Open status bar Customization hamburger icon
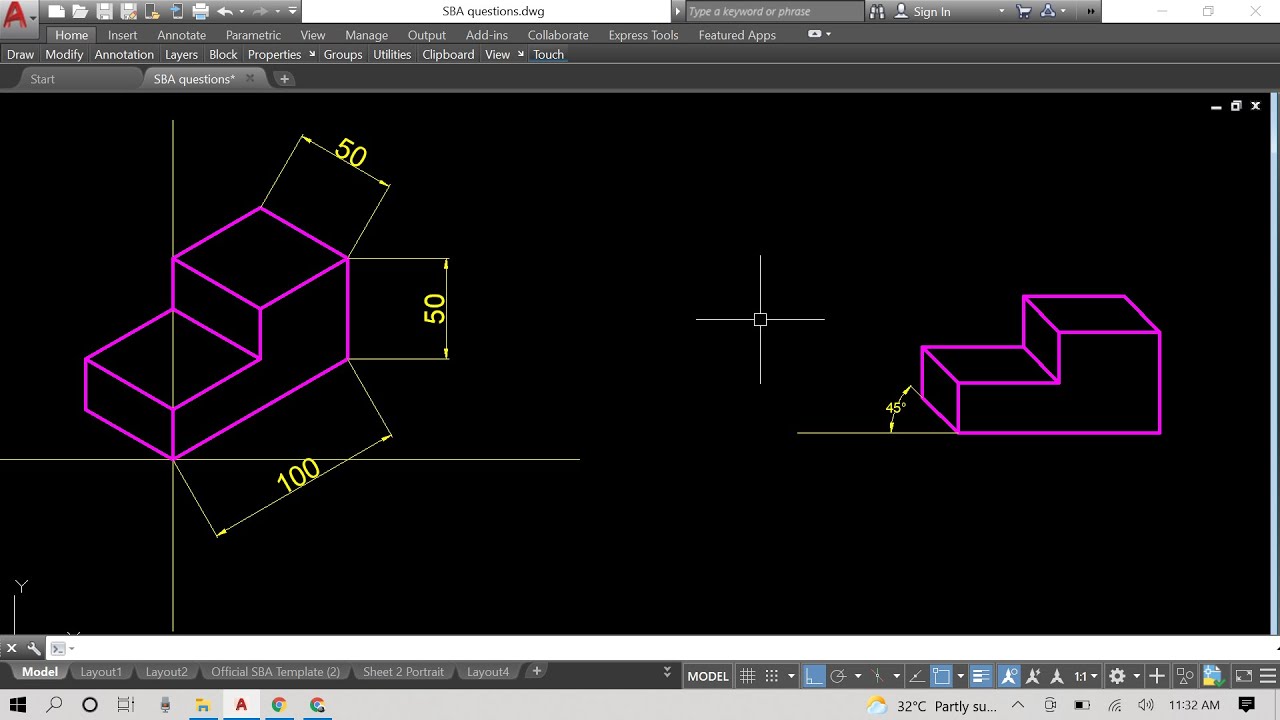 (1267, 676)
